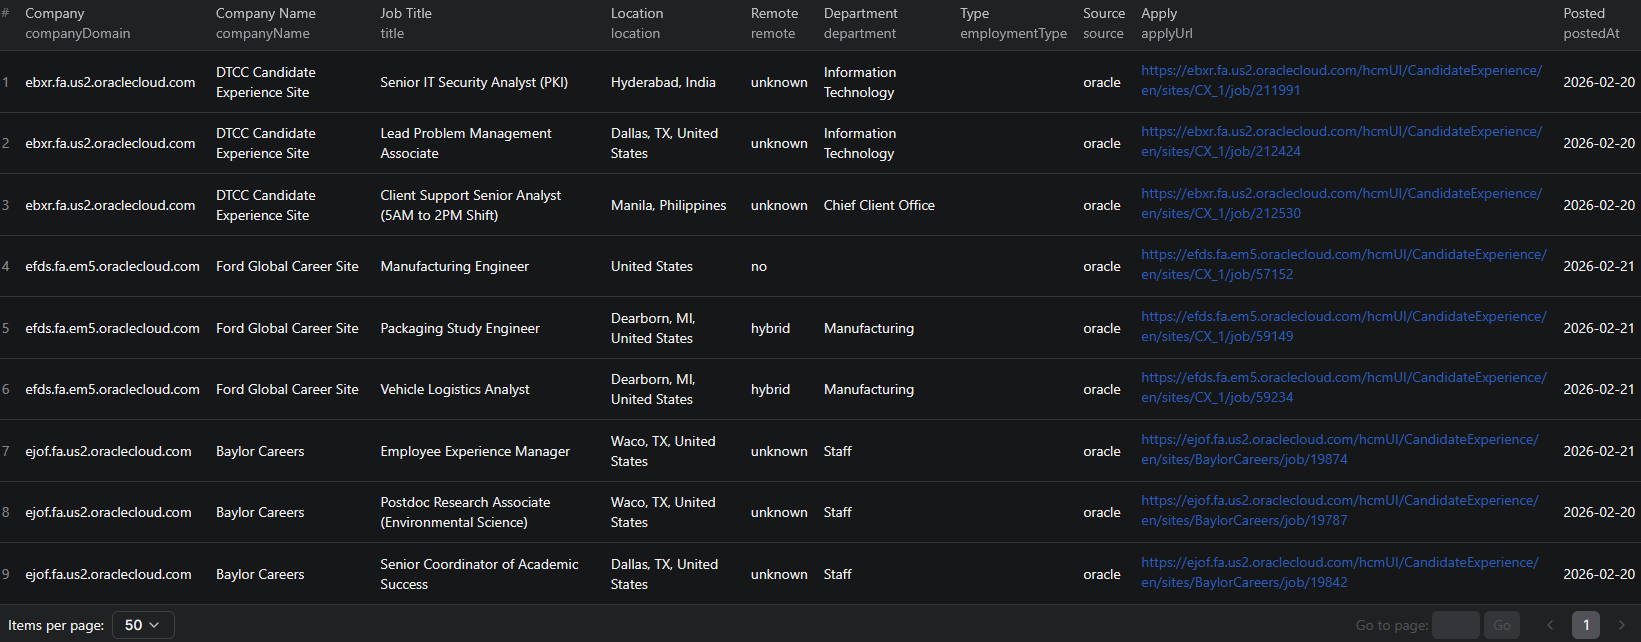1641x642 pixels.
Task: Focus the Go to page input field
Action: coord(1455,625)
